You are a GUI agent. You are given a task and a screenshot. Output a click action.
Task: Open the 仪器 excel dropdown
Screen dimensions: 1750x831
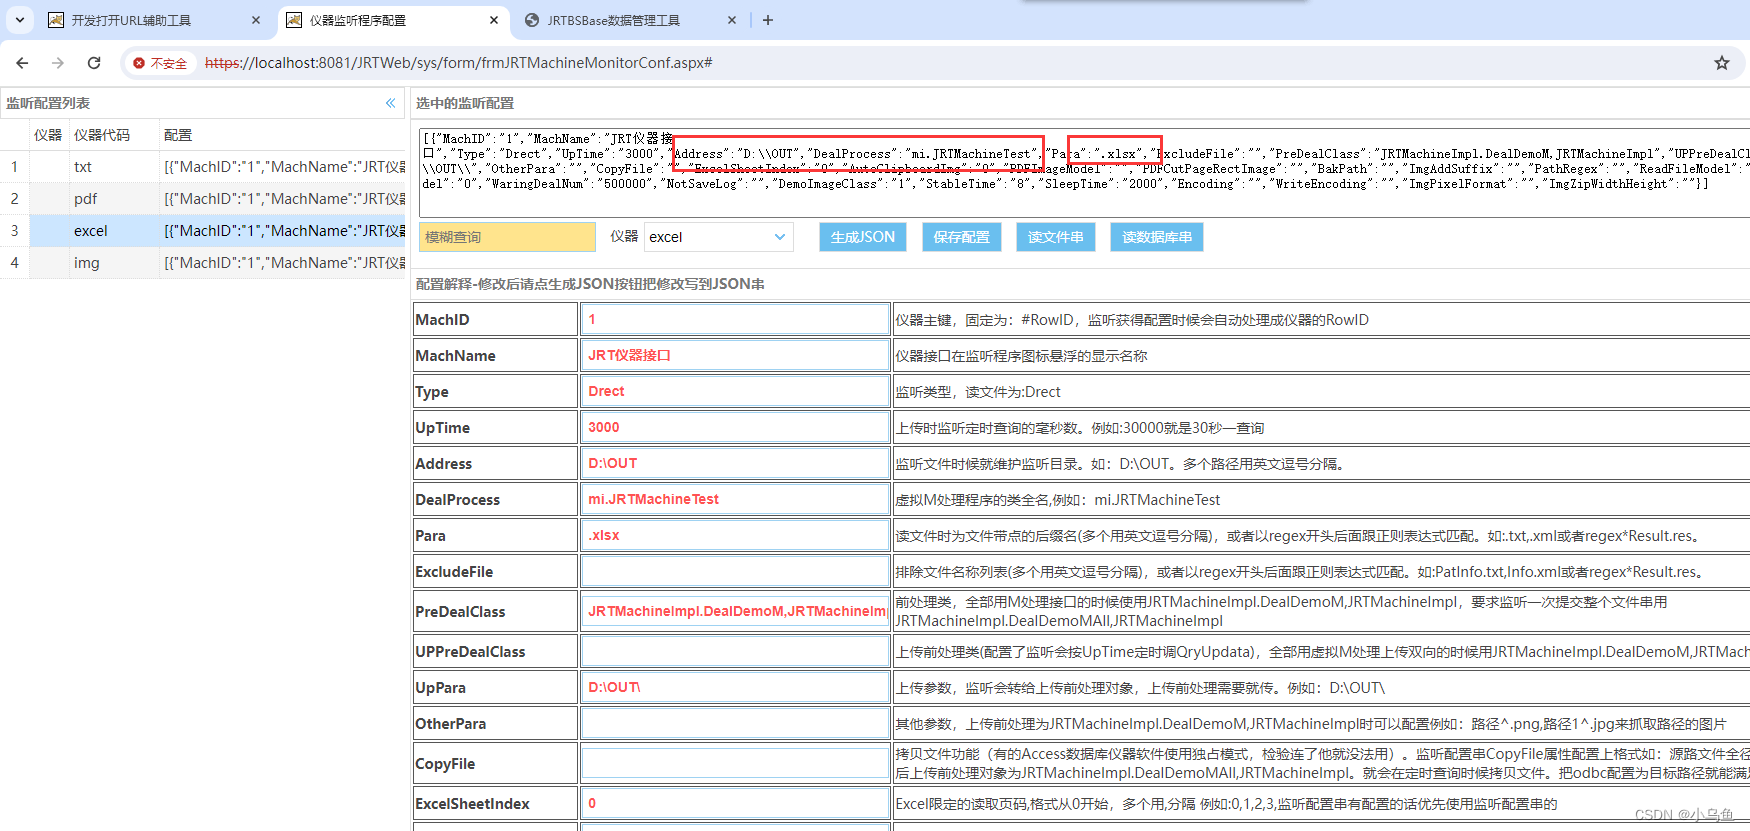[x=718, y=237]
